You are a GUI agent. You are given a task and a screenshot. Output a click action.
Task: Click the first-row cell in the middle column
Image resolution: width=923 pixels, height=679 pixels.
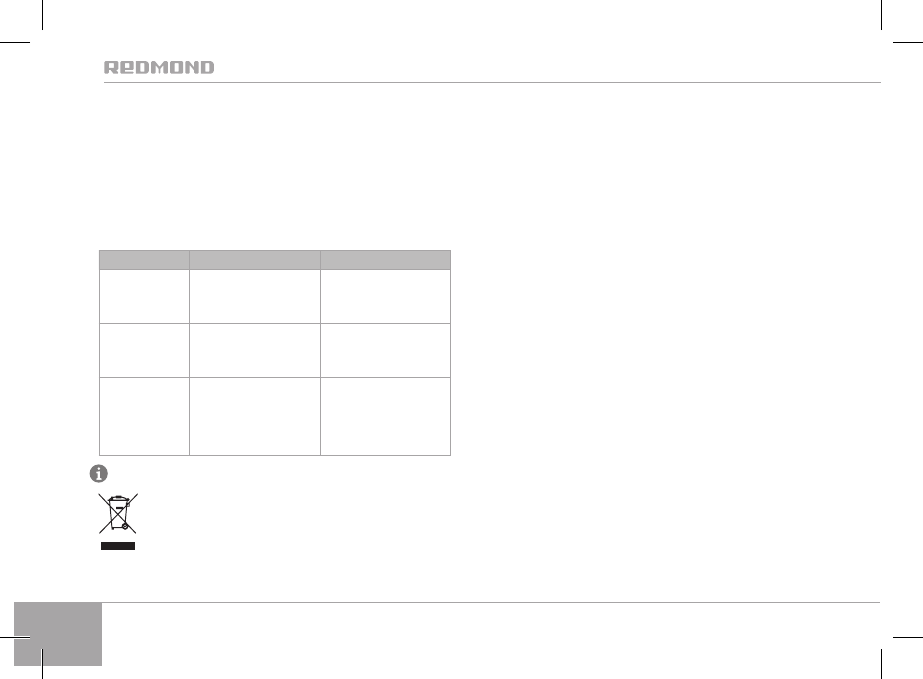[x=255, y=295]
